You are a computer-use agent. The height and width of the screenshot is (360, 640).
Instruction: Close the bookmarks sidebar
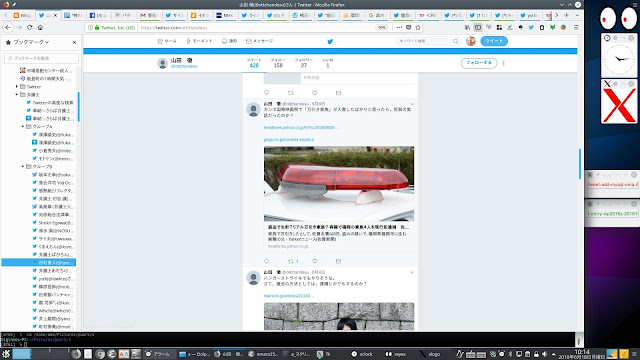point(74,42)
